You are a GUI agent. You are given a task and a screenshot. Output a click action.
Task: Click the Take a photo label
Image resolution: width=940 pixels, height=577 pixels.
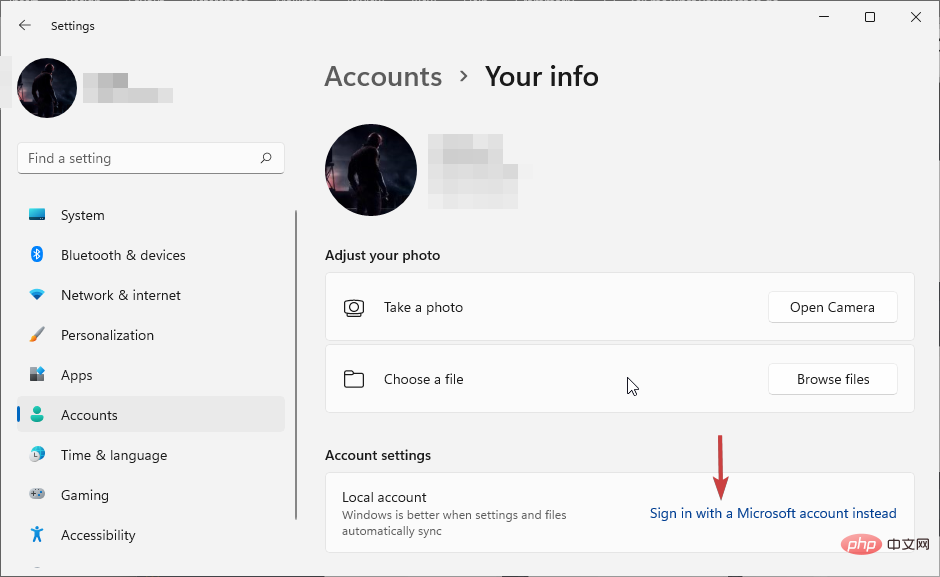(423, 308)
